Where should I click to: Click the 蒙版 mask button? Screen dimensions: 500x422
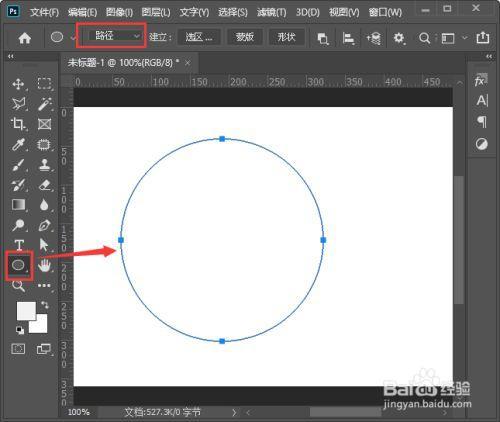pos(245,37)
